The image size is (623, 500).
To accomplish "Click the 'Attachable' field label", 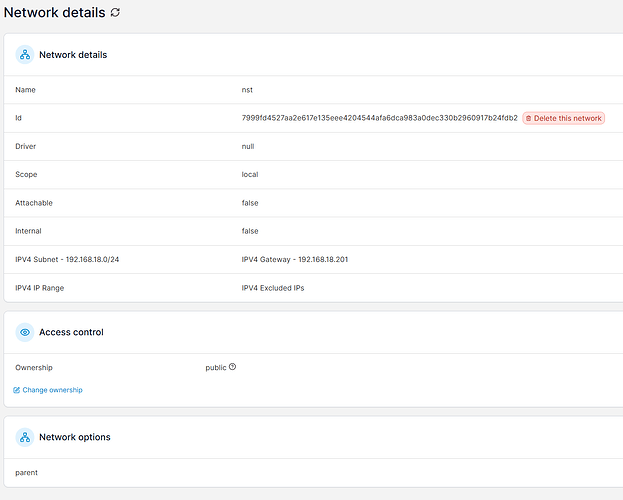I will tap(34, 203).
